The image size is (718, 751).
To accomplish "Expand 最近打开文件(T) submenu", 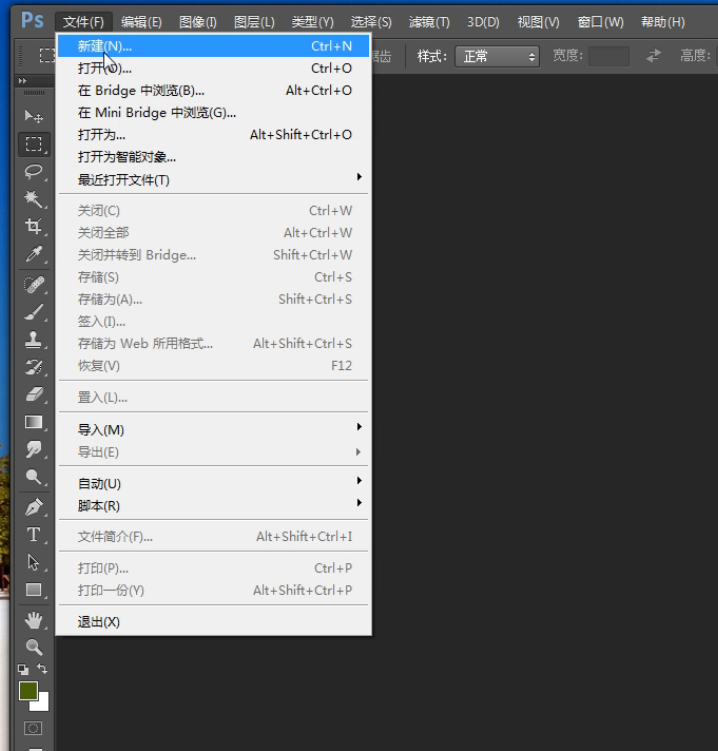I will pyautogui.click(x=214, y=180).
